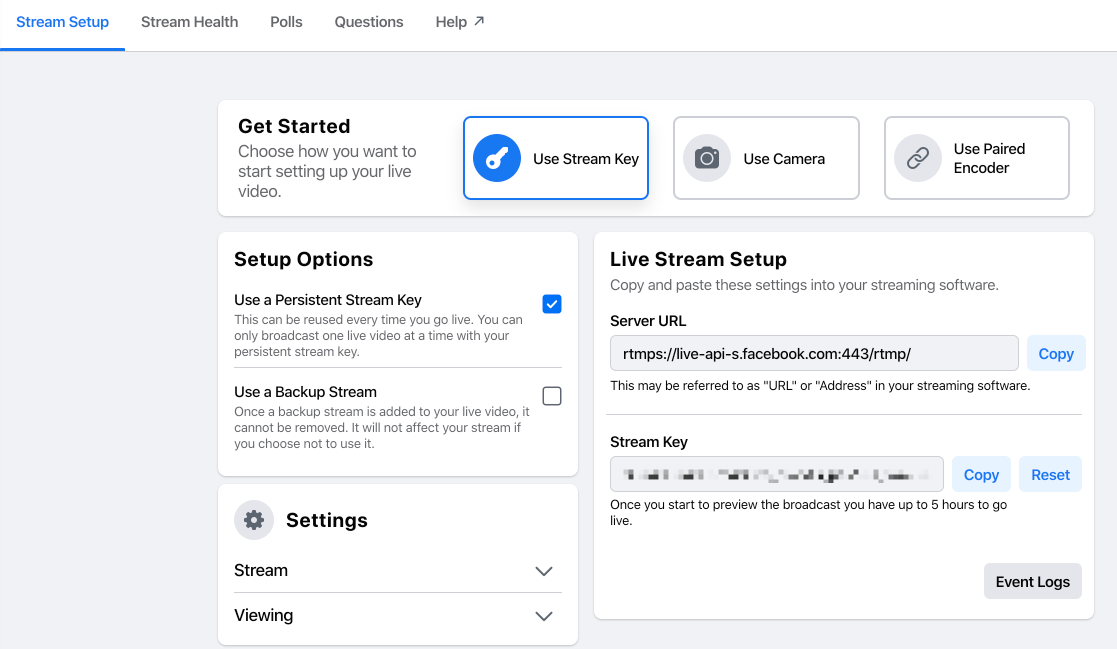
Task: Expand the Viewing settings section
Action: [398, 616]
